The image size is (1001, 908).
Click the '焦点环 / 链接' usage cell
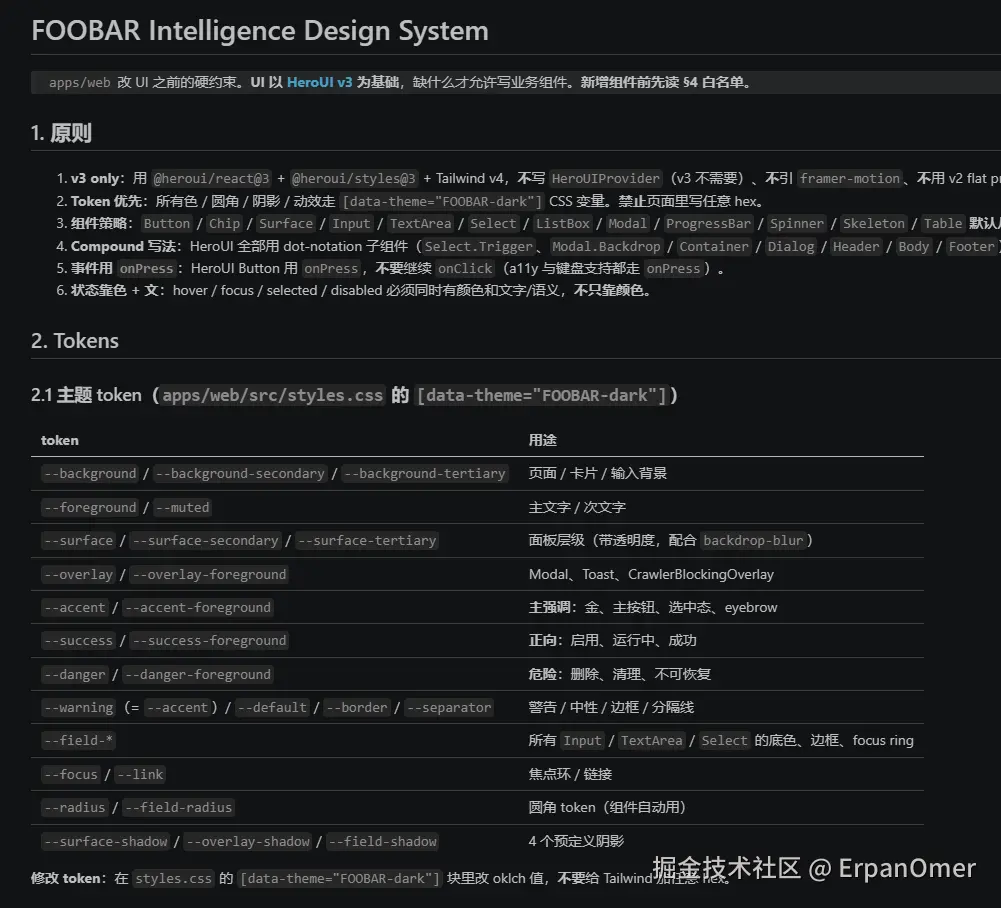tap(570, 775)
